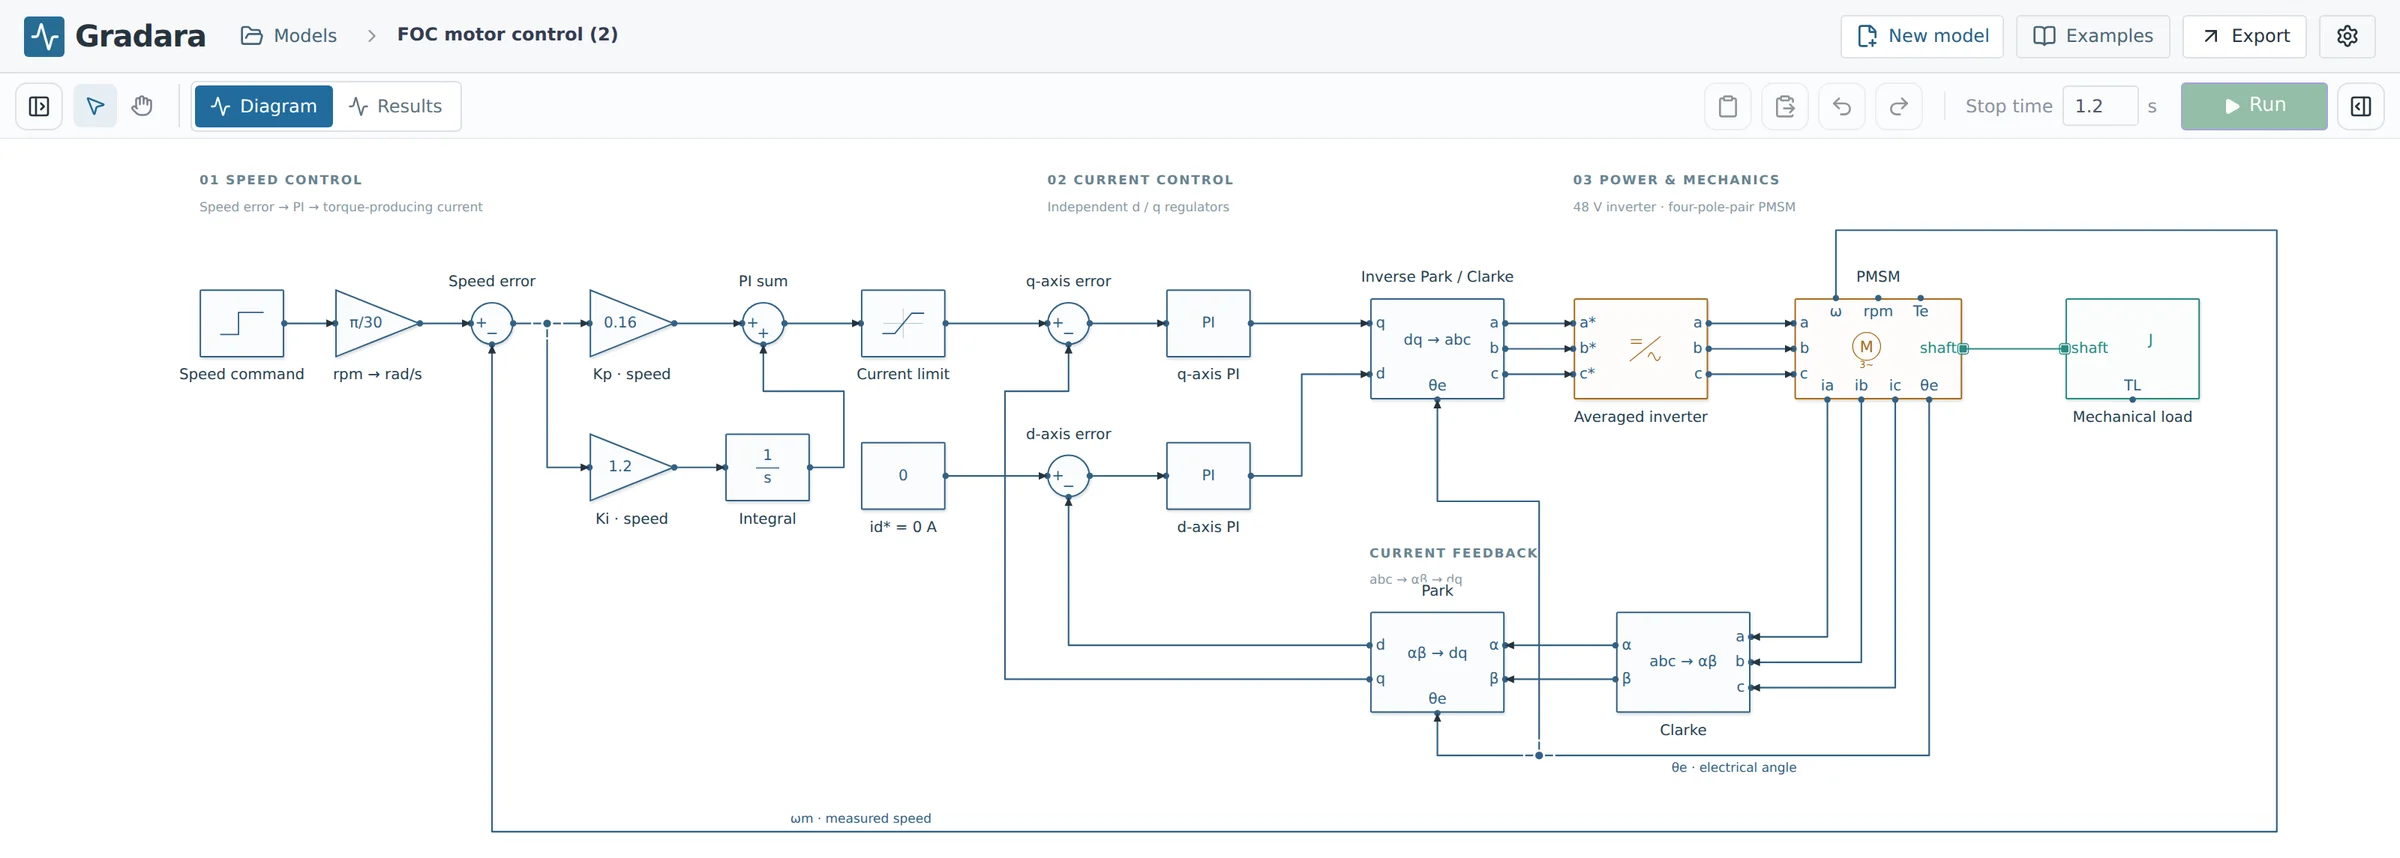Select the d-axis error sum junction
2400x858 pixels.
point(1068,476)
